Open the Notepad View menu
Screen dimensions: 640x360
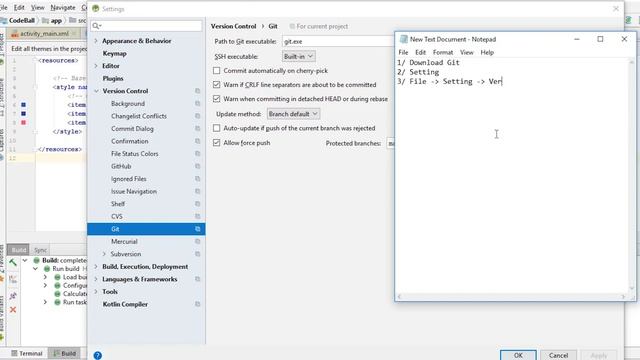[x=467, y=52]
